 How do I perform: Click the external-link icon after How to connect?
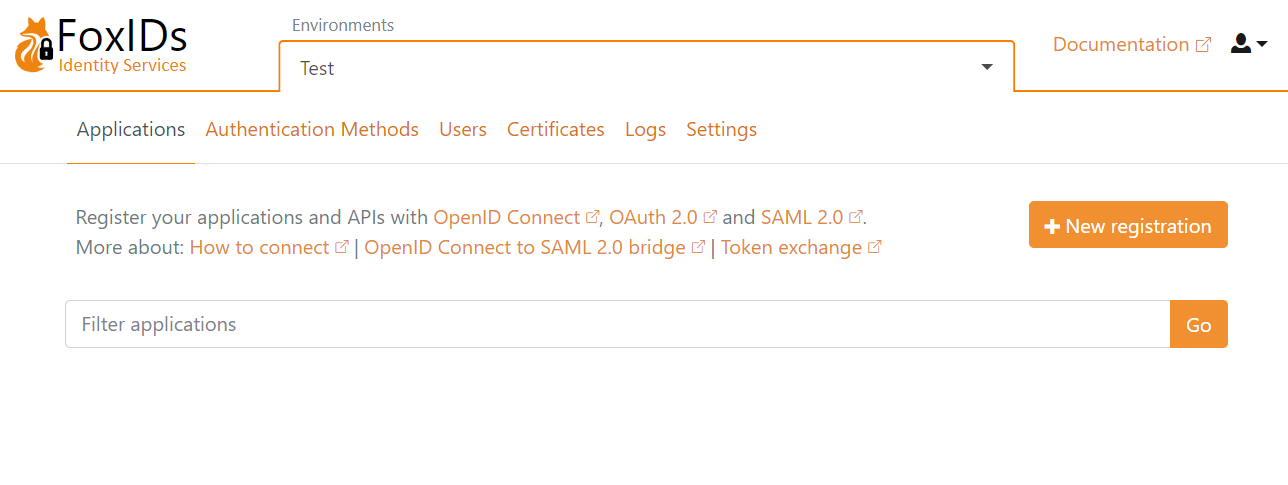tap(342, 247)
